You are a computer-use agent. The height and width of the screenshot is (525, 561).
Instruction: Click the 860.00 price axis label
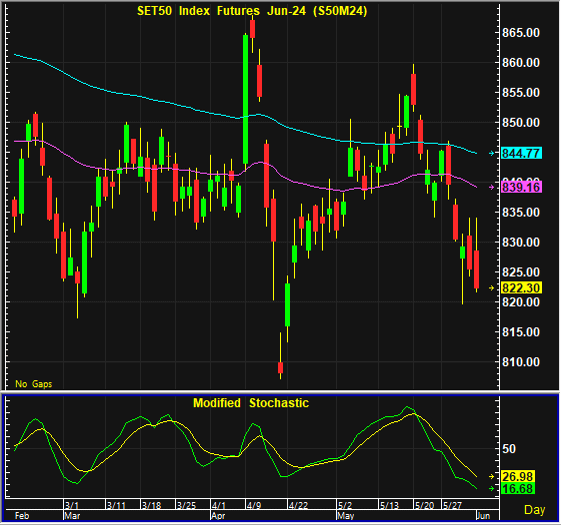[521, 63]
